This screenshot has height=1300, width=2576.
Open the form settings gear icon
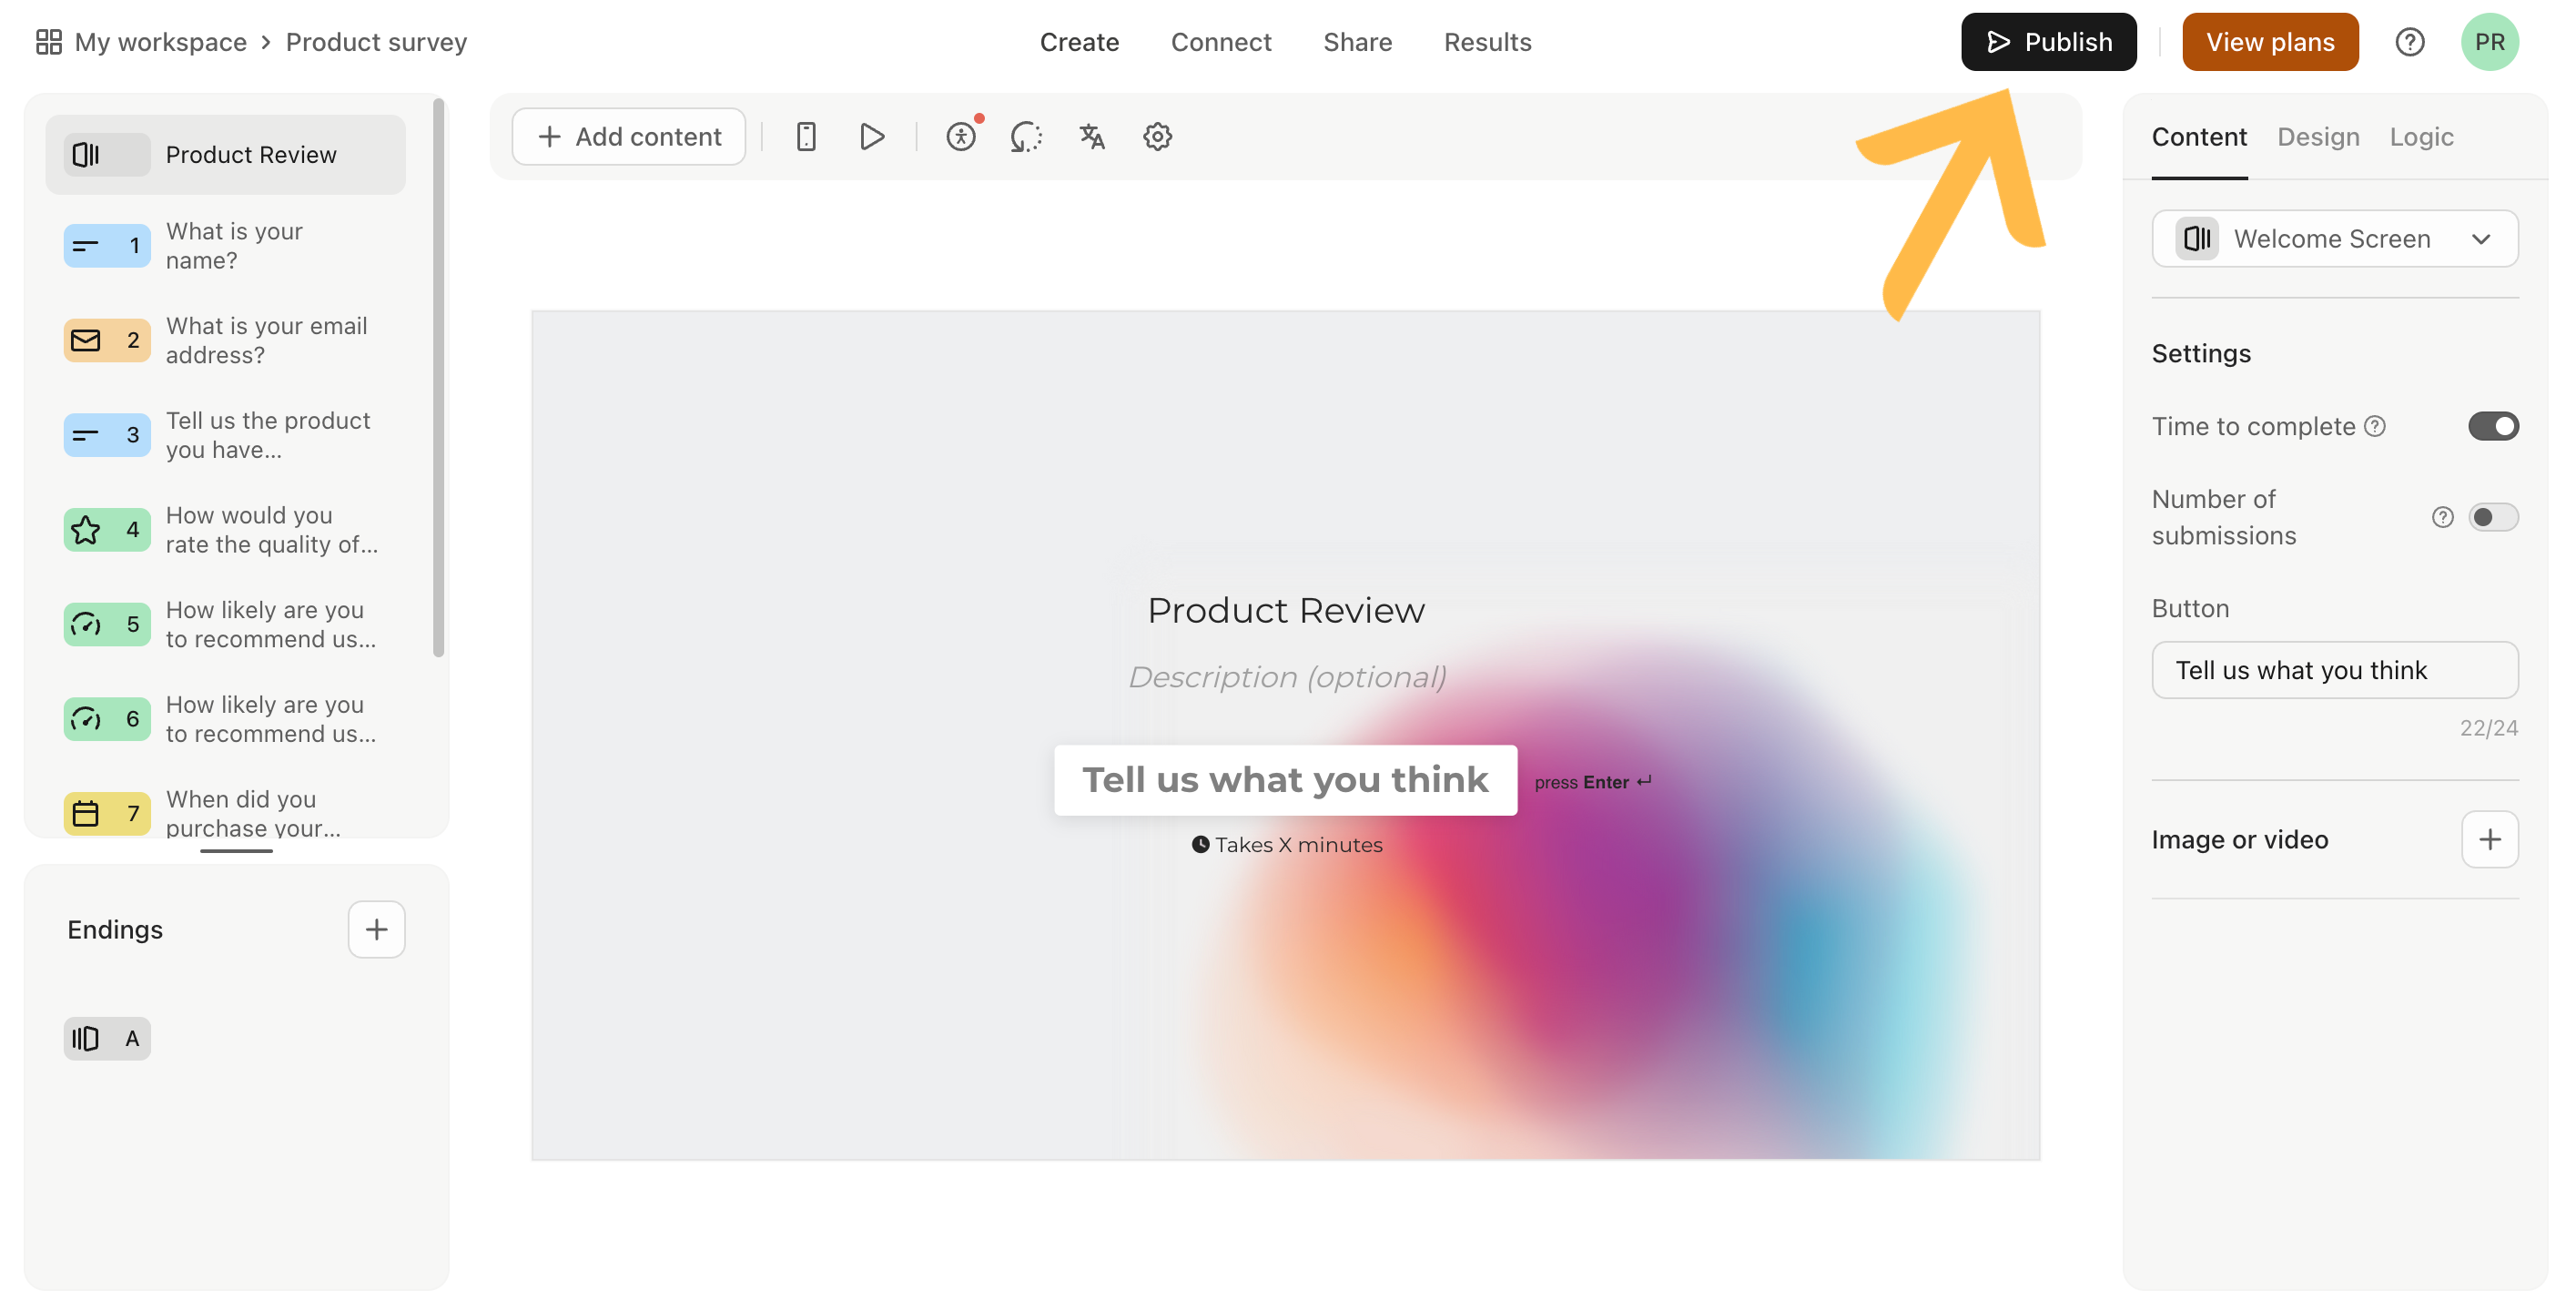coord(1157,137)
